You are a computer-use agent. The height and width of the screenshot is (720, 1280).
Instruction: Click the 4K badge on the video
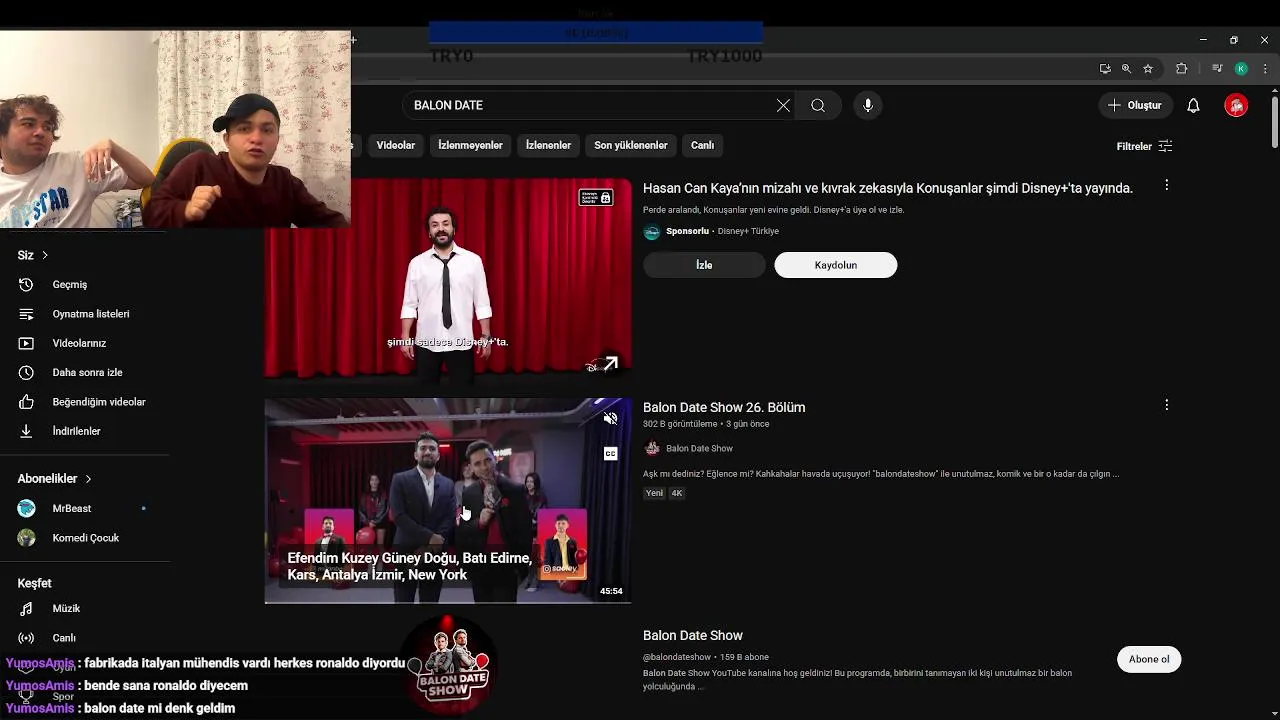(677, 493)
